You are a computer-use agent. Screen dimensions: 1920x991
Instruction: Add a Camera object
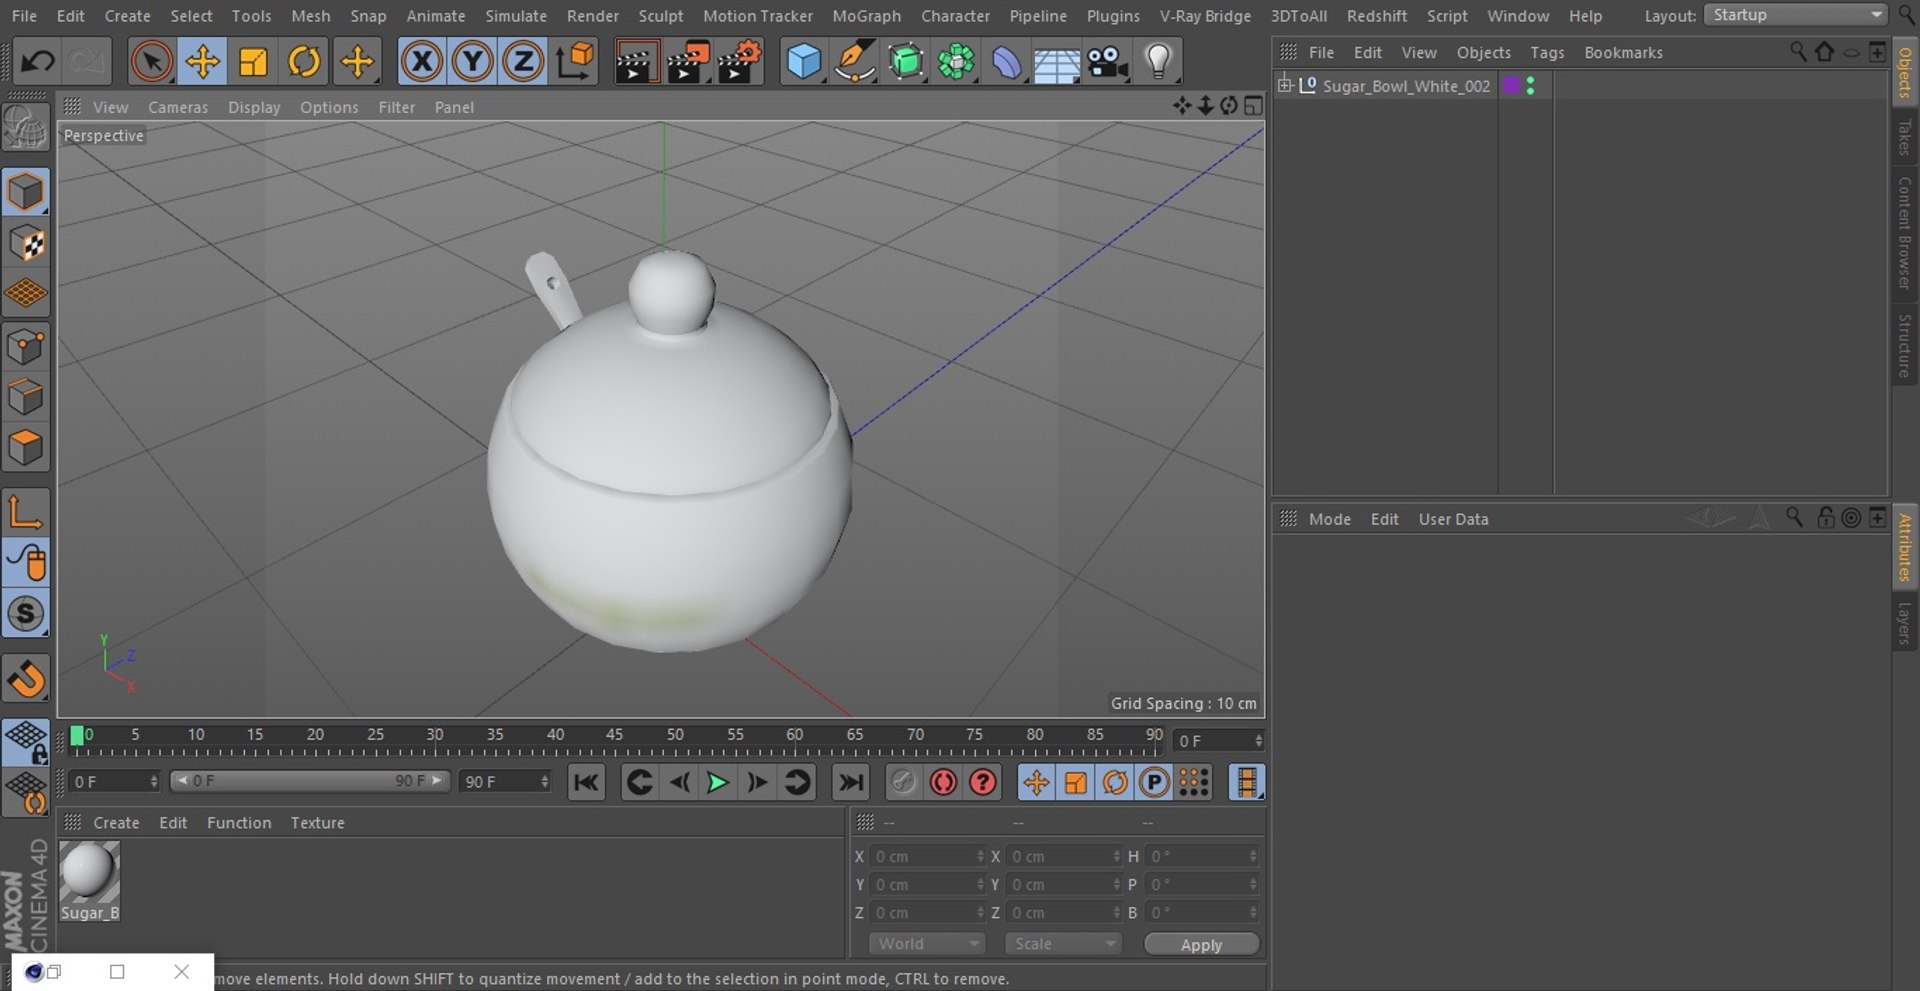(1108, 62)
